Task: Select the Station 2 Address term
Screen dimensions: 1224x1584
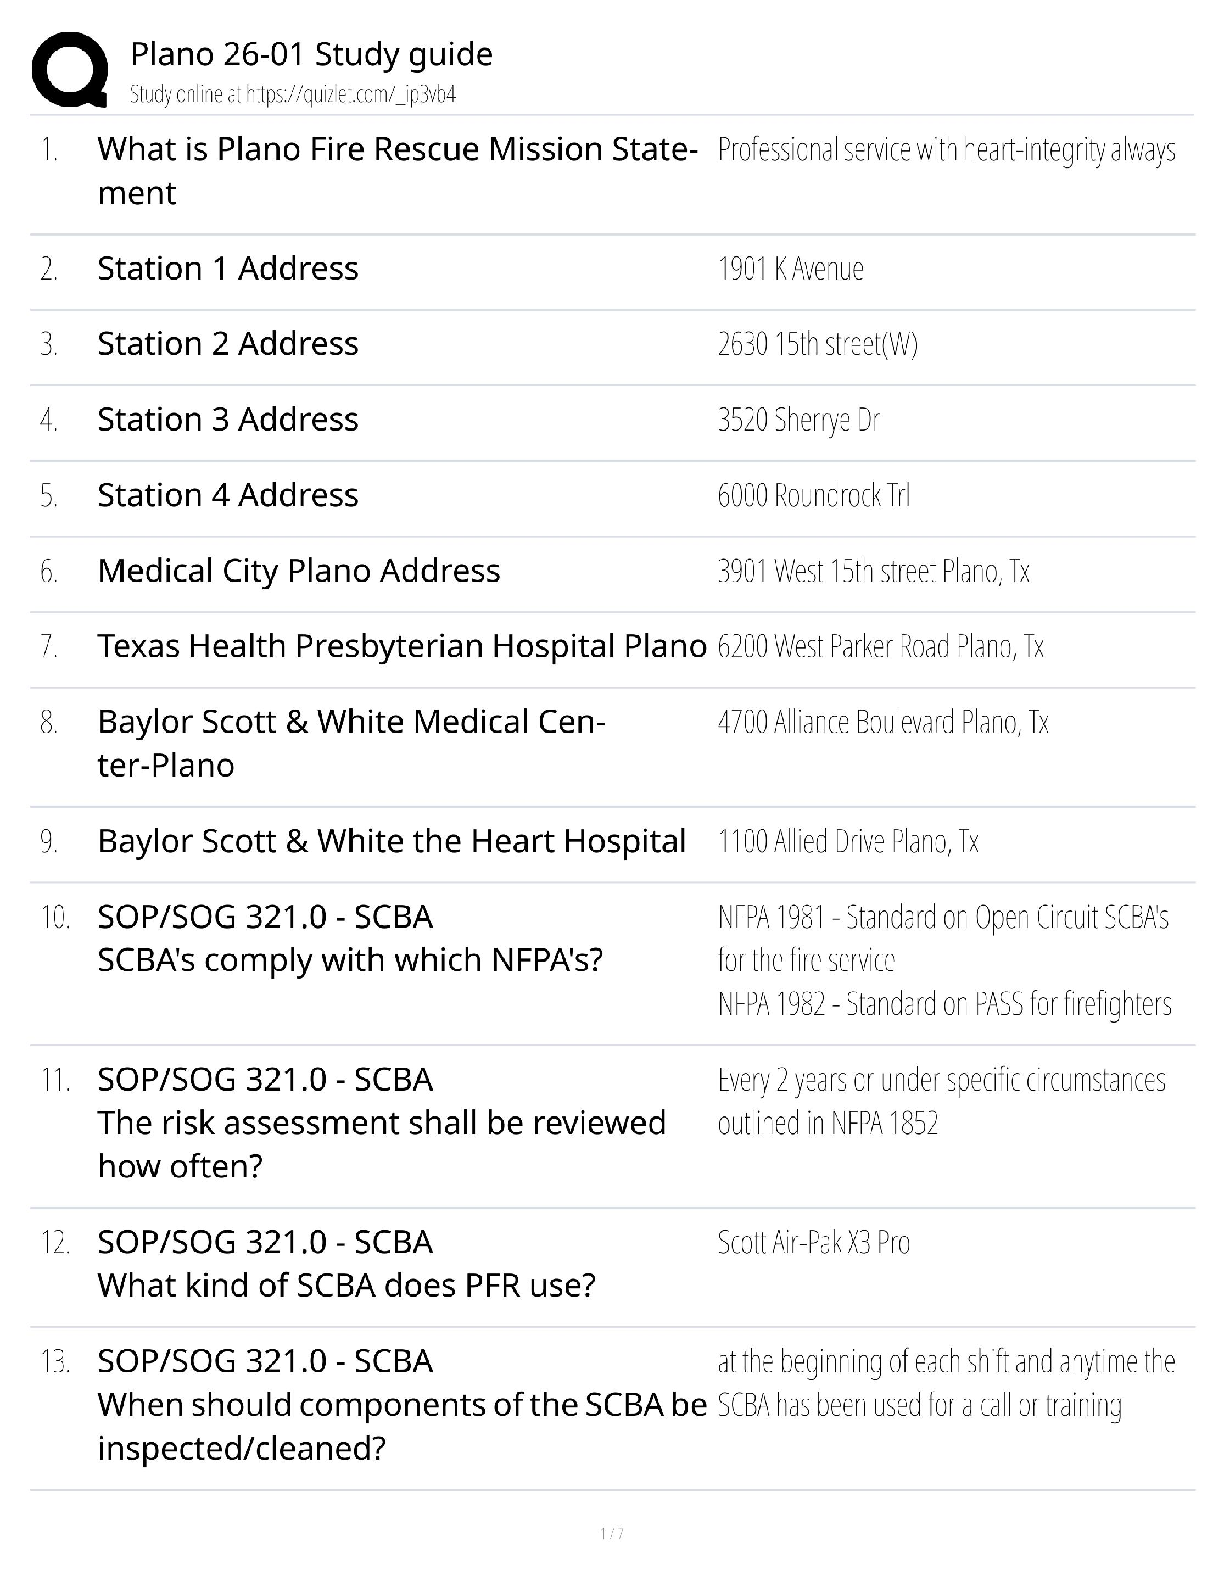Action: pos(227,343)
